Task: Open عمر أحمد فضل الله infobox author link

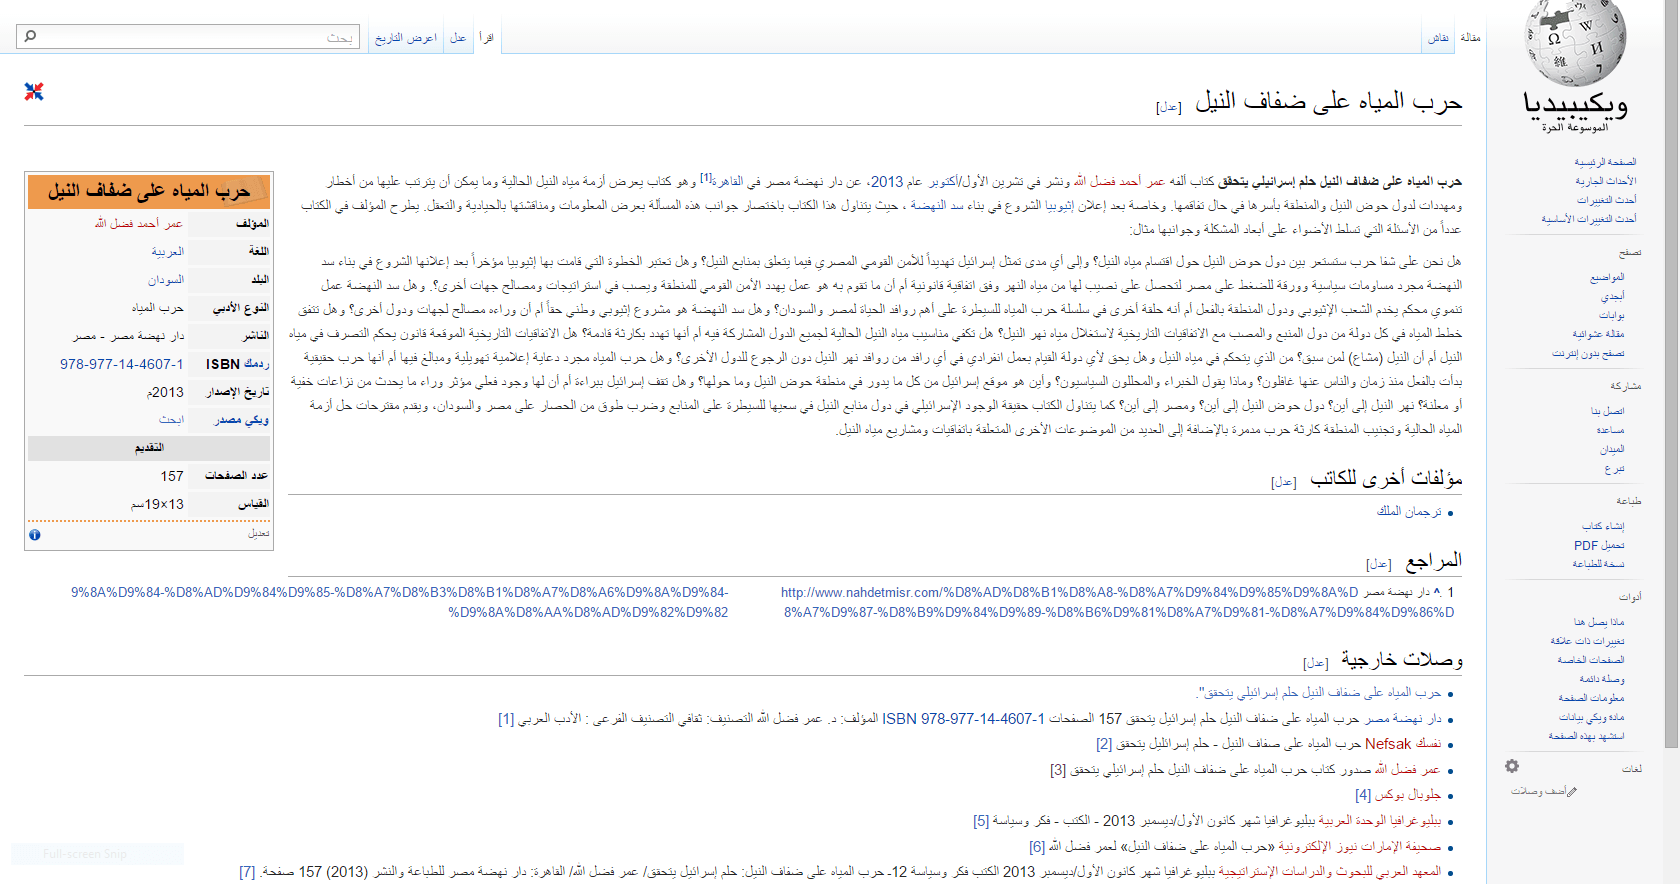Action: [x=139, y=223]
